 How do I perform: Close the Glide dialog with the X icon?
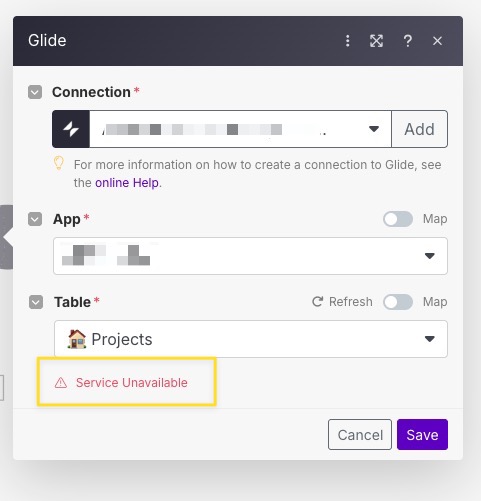tap(437, 41)
